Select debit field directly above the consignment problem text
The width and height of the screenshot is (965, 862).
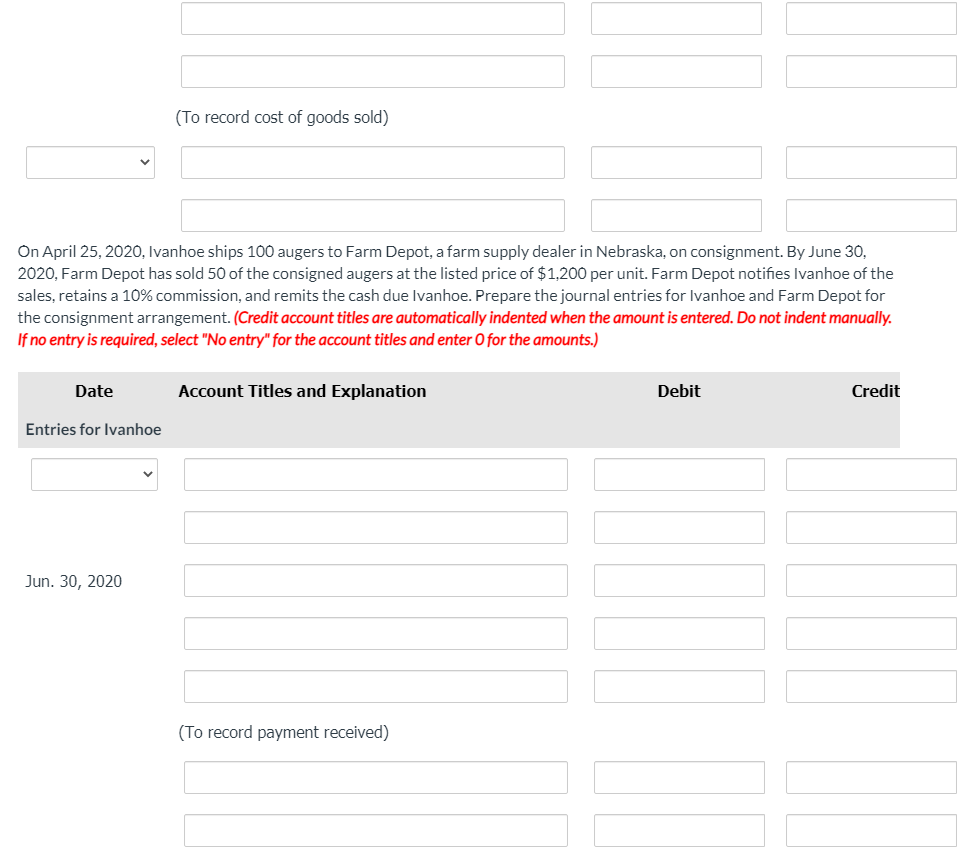pyautogui.click(x=676, y=215)
